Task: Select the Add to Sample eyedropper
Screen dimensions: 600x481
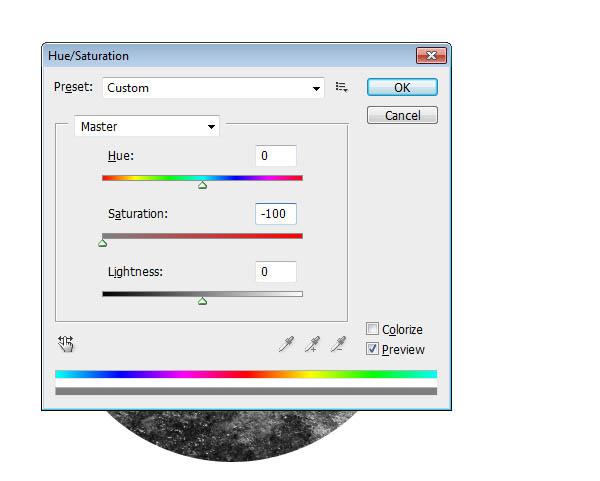Action: (x=313, y=344)
